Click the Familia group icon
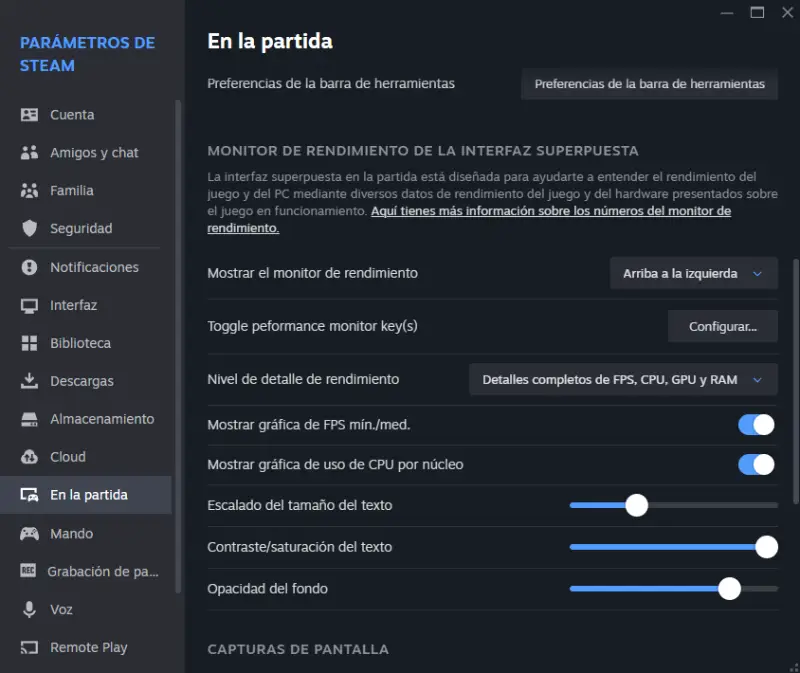 29,190
